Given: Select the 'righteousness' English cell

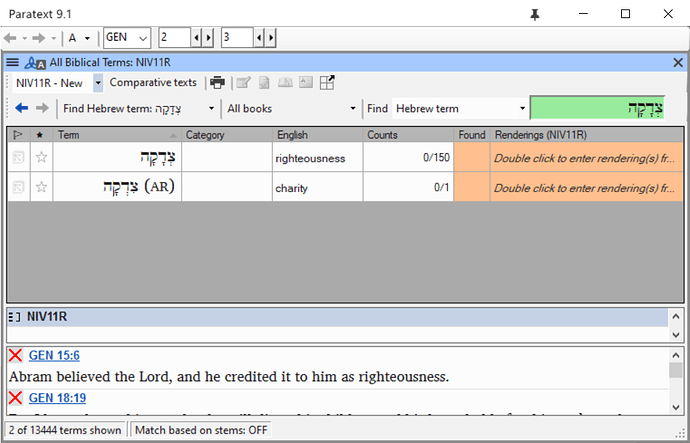Looking at the screenshot, I should click(317, 157).
